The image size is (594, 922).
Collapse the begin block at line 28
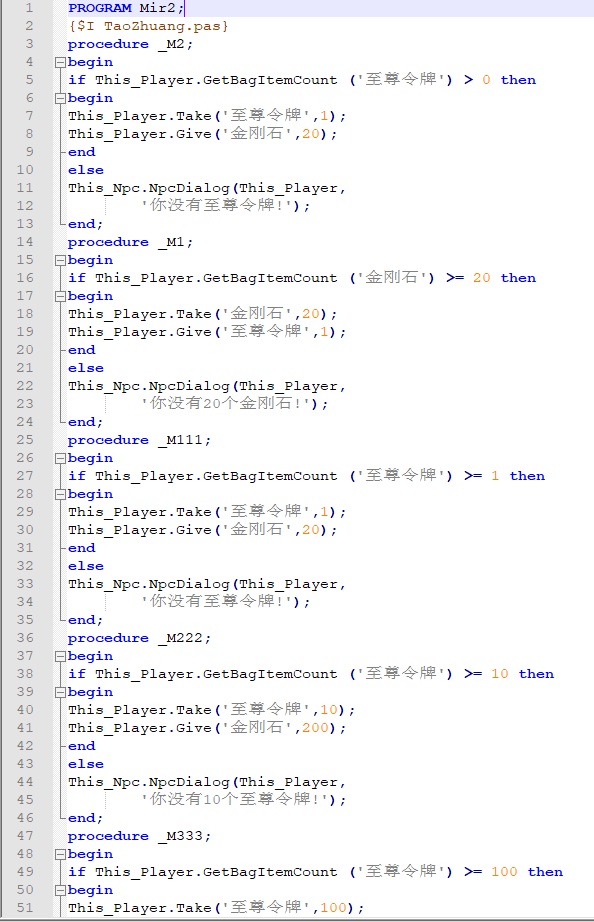60,494
